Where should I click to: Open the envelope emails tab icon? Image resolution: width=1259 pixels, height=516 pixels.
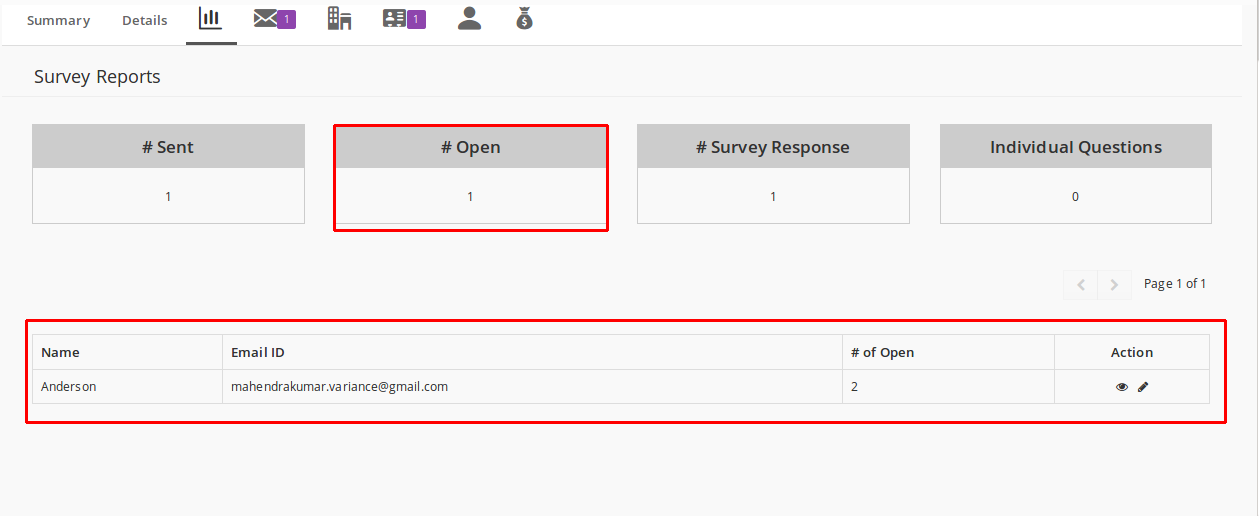(x=265, y=18)
